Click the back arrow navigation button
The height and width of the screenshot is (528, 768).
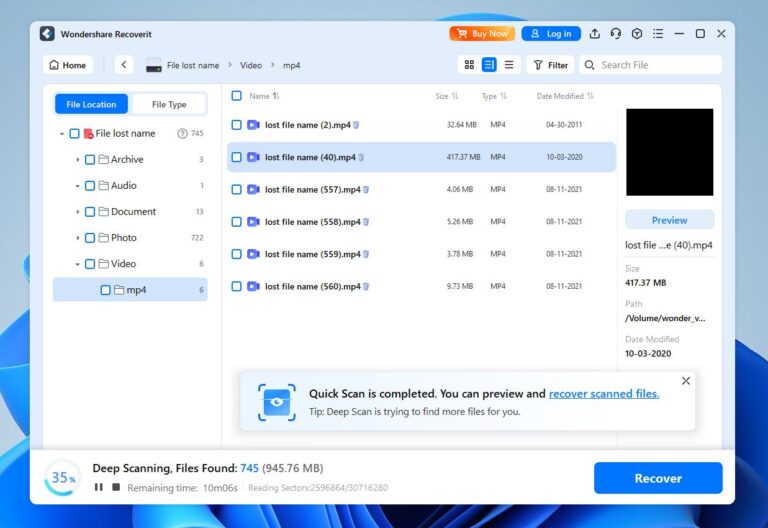[124, 65]
